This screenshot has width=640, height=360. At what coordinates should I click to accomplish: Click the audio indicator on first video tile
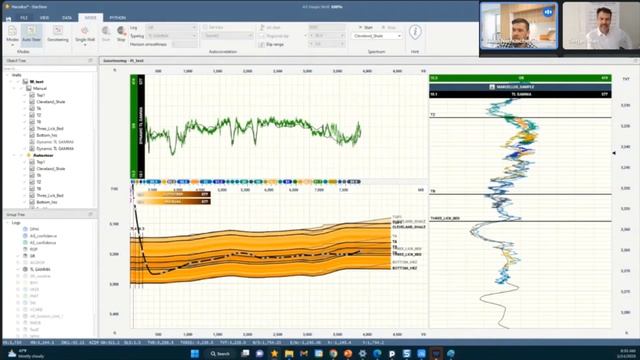pos(548,12)
